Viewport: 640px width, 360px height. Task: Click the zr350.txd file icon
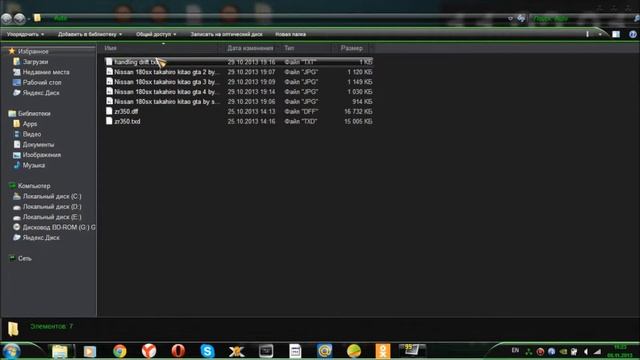click(x=109, y=121)
